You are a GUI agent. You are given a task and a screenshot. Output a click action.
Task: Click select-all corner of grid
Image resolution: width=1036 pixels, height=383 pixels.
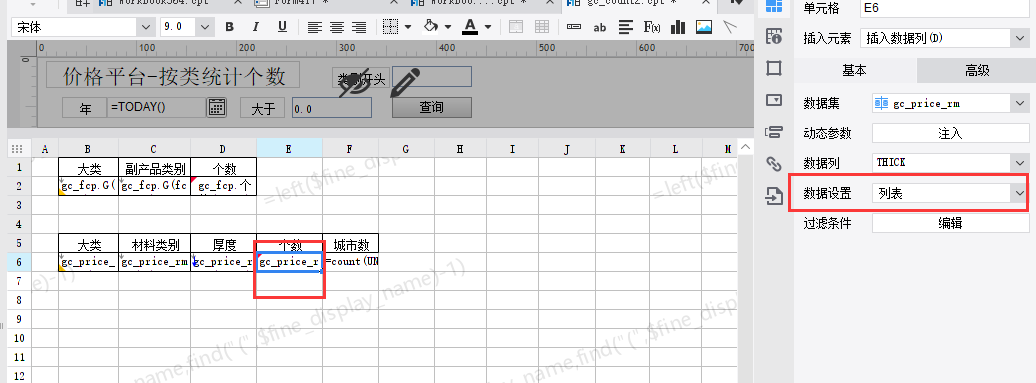click(19, 149)
